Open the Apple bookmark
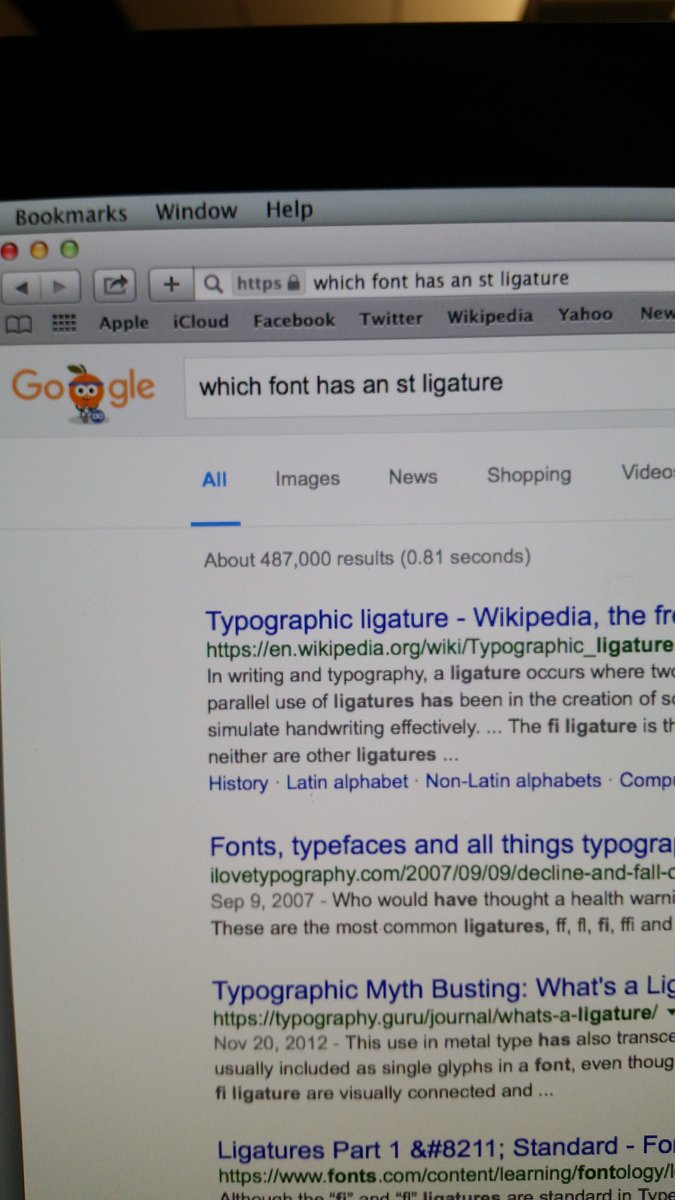This screenshot has height=1200, width=675. (x=124, y=323)
